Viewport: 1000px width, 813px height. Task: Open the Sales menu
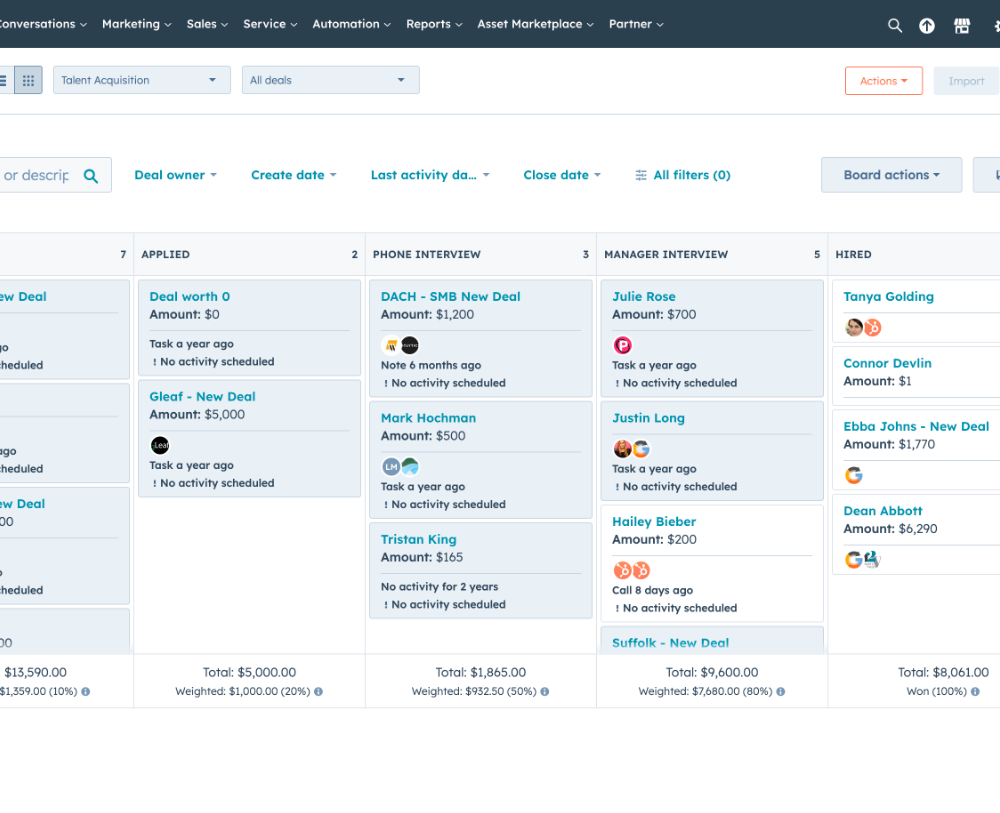click(207, 24)
